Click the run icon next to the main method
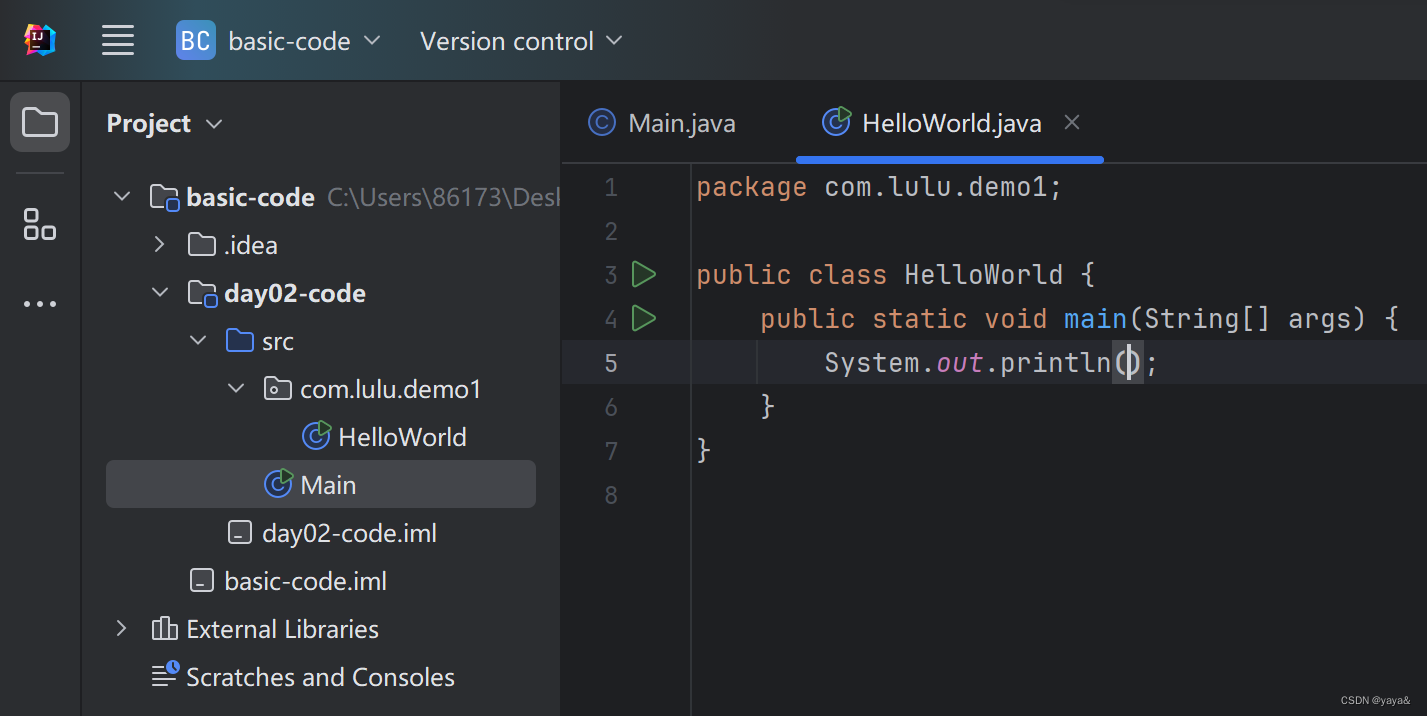The image size is (1427, 716). click(x=644, y=318)
